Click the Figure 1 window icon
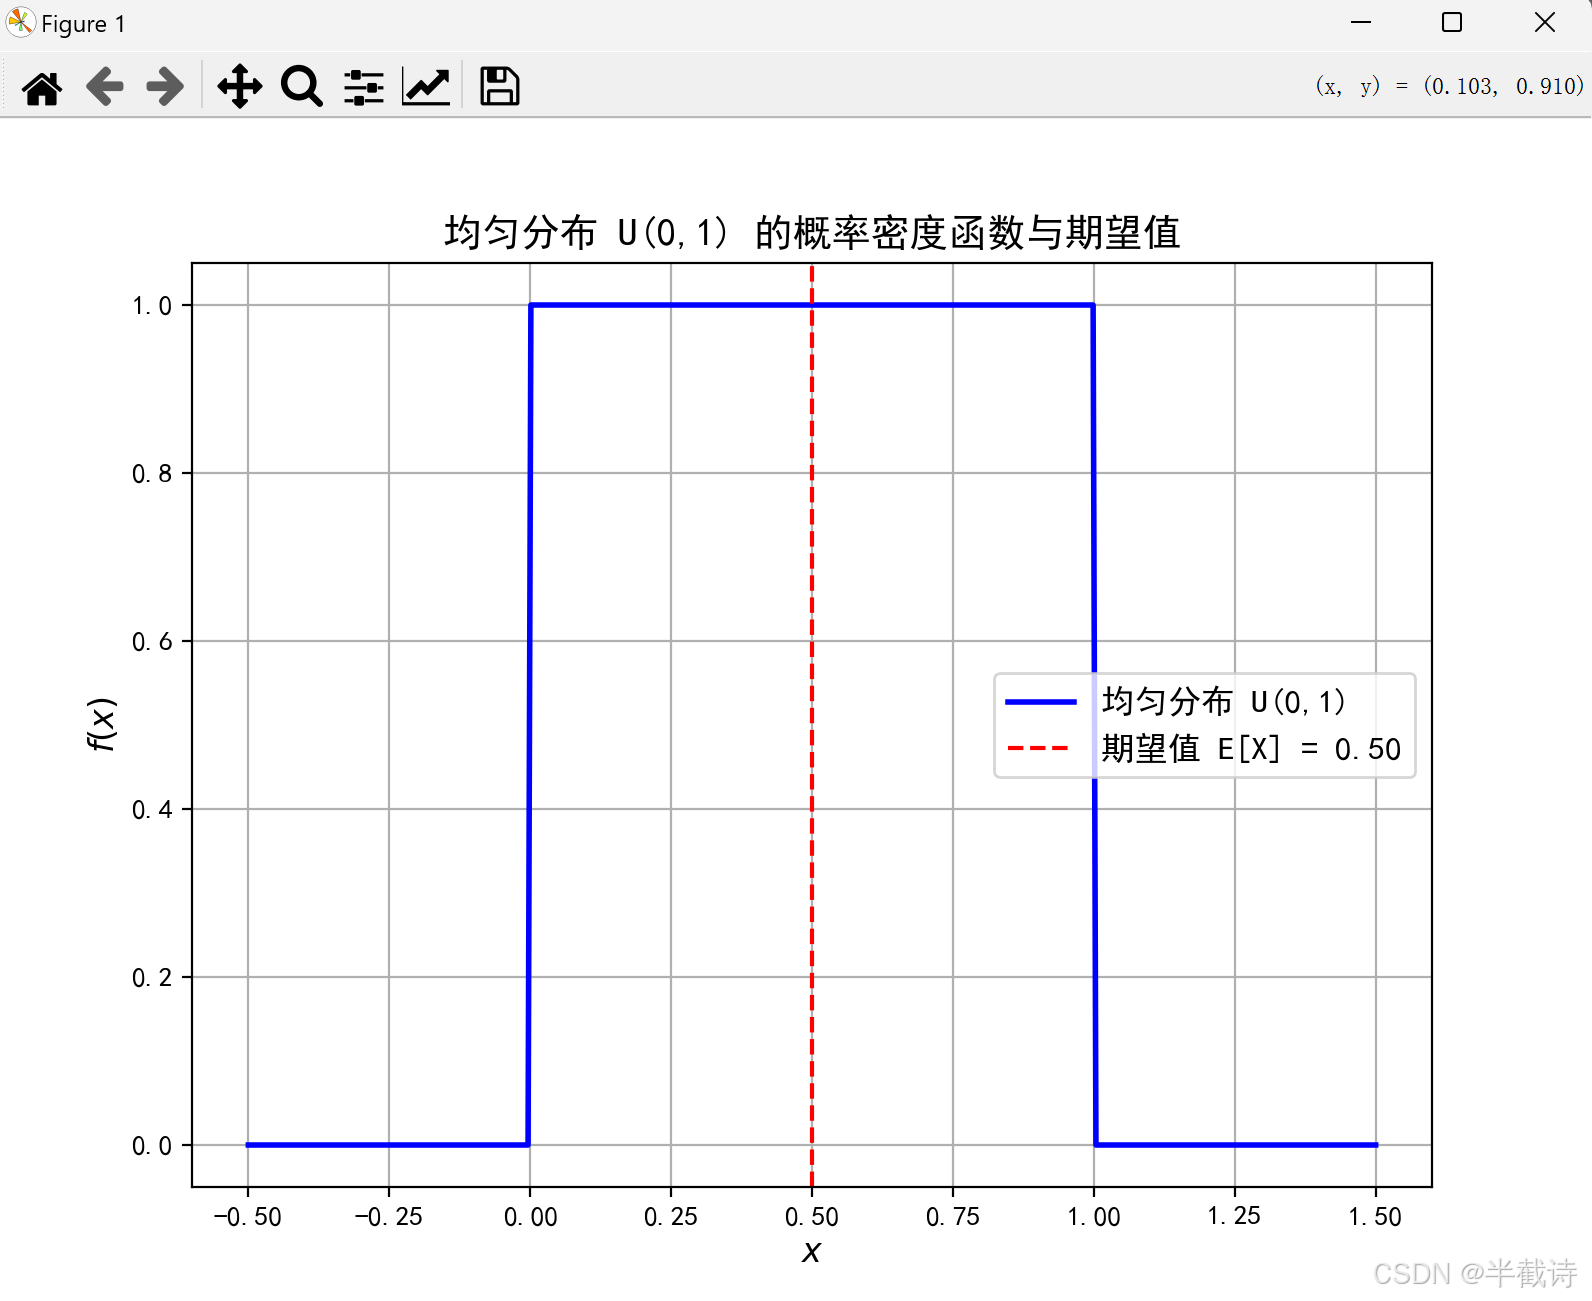Screen dimensions: 1592x1301 20,22
